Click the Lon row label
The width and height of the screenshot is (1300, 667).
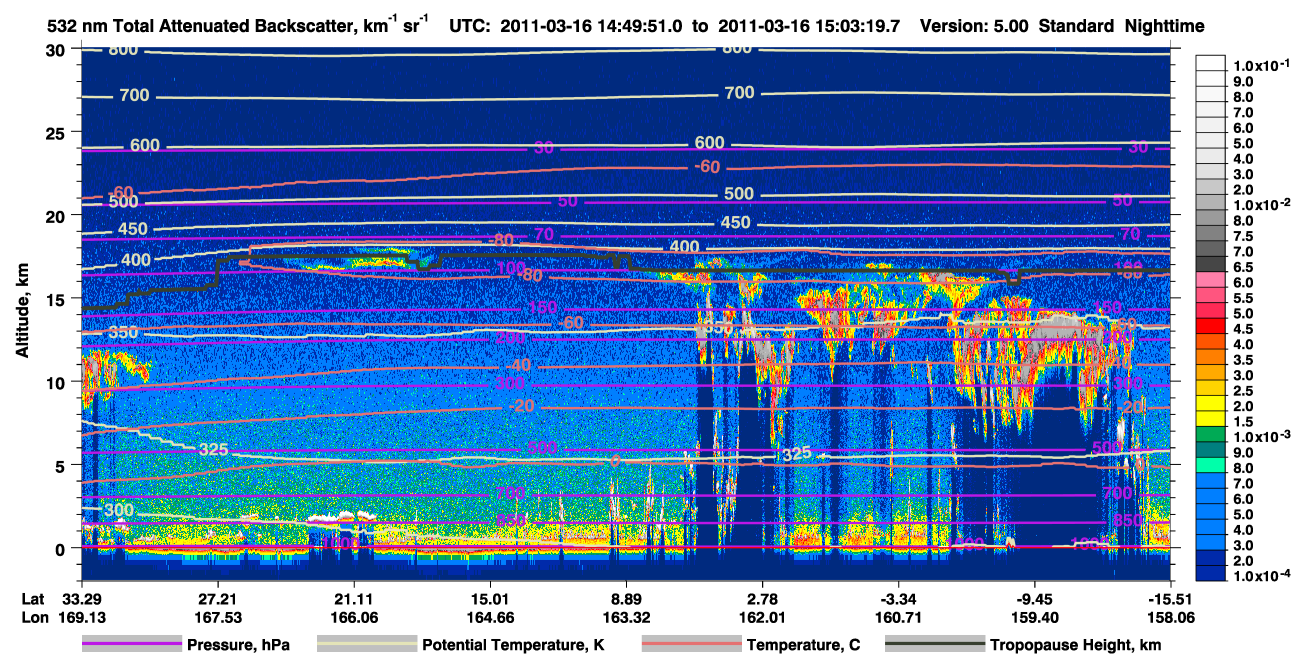click(34, 616)
